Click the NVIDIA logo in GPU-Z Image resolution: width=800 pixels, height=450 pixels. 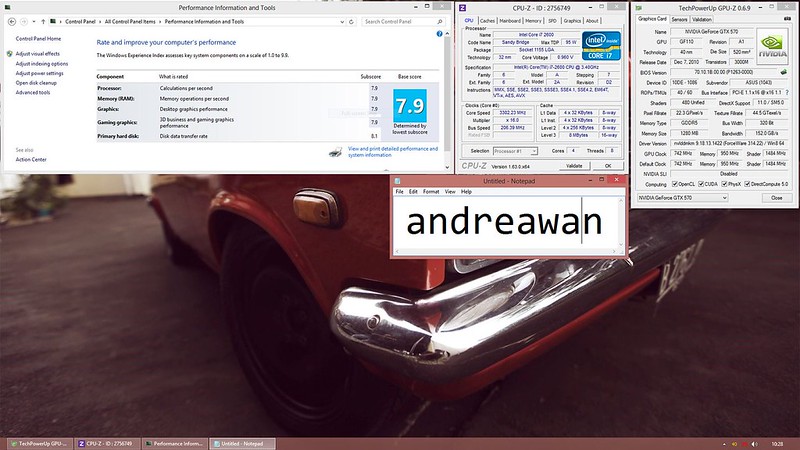(772, 46)
